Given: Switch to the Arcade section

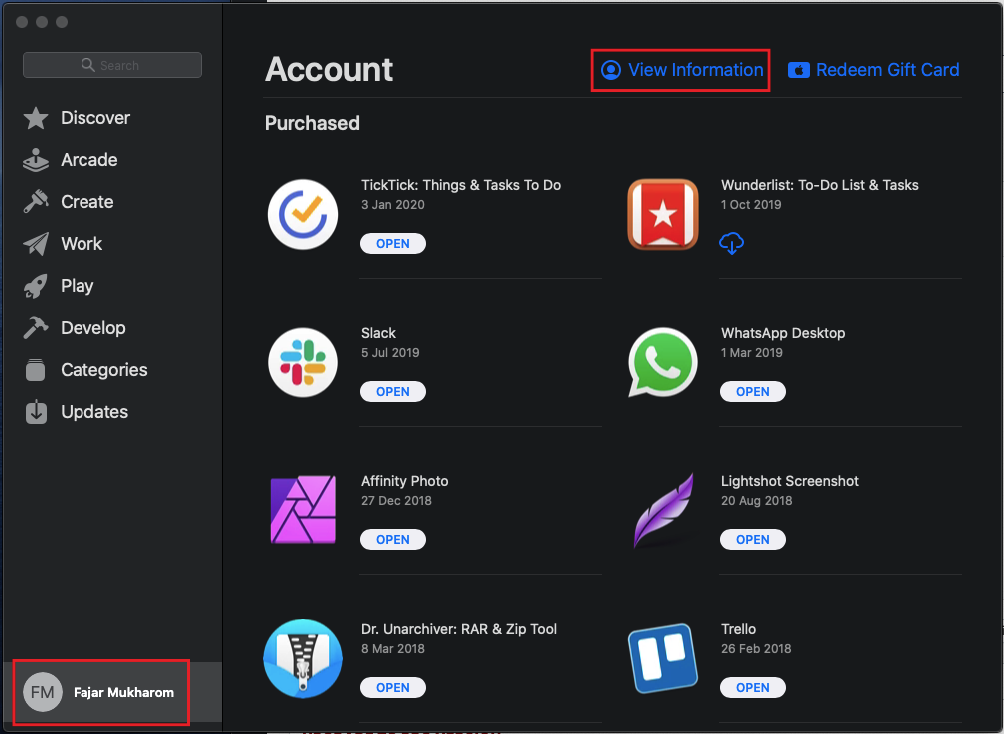Looking at the screenshot, I should tap(89, 160).
